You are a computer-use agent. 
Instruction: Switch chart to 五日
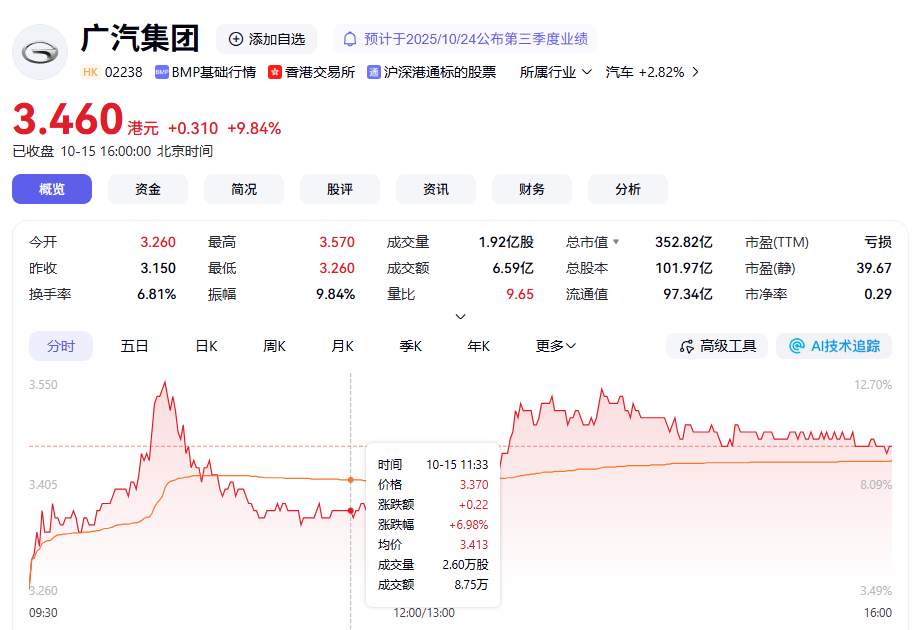(x=134, y=346)
